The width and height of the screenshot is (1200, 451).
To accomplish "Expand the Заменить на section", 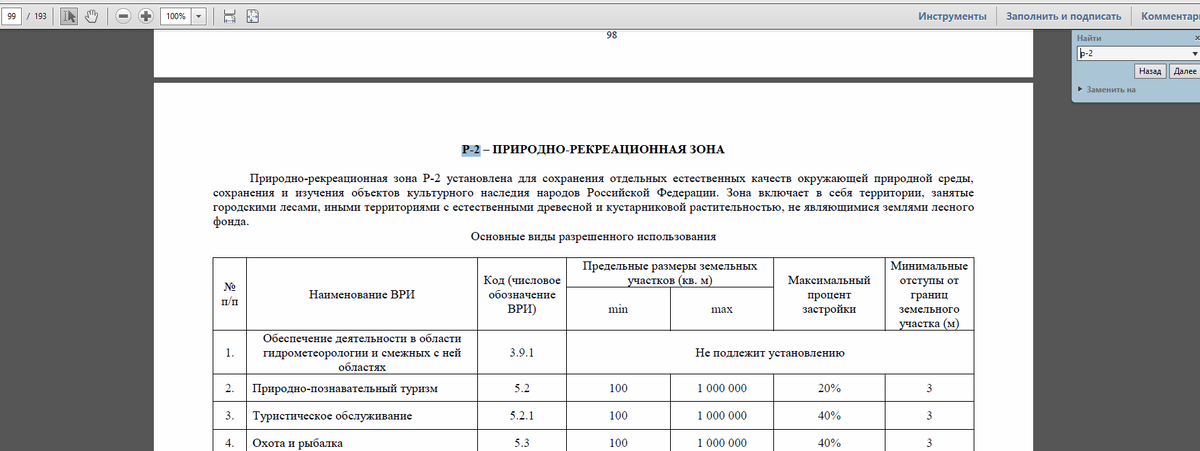I will point(1107,89).
